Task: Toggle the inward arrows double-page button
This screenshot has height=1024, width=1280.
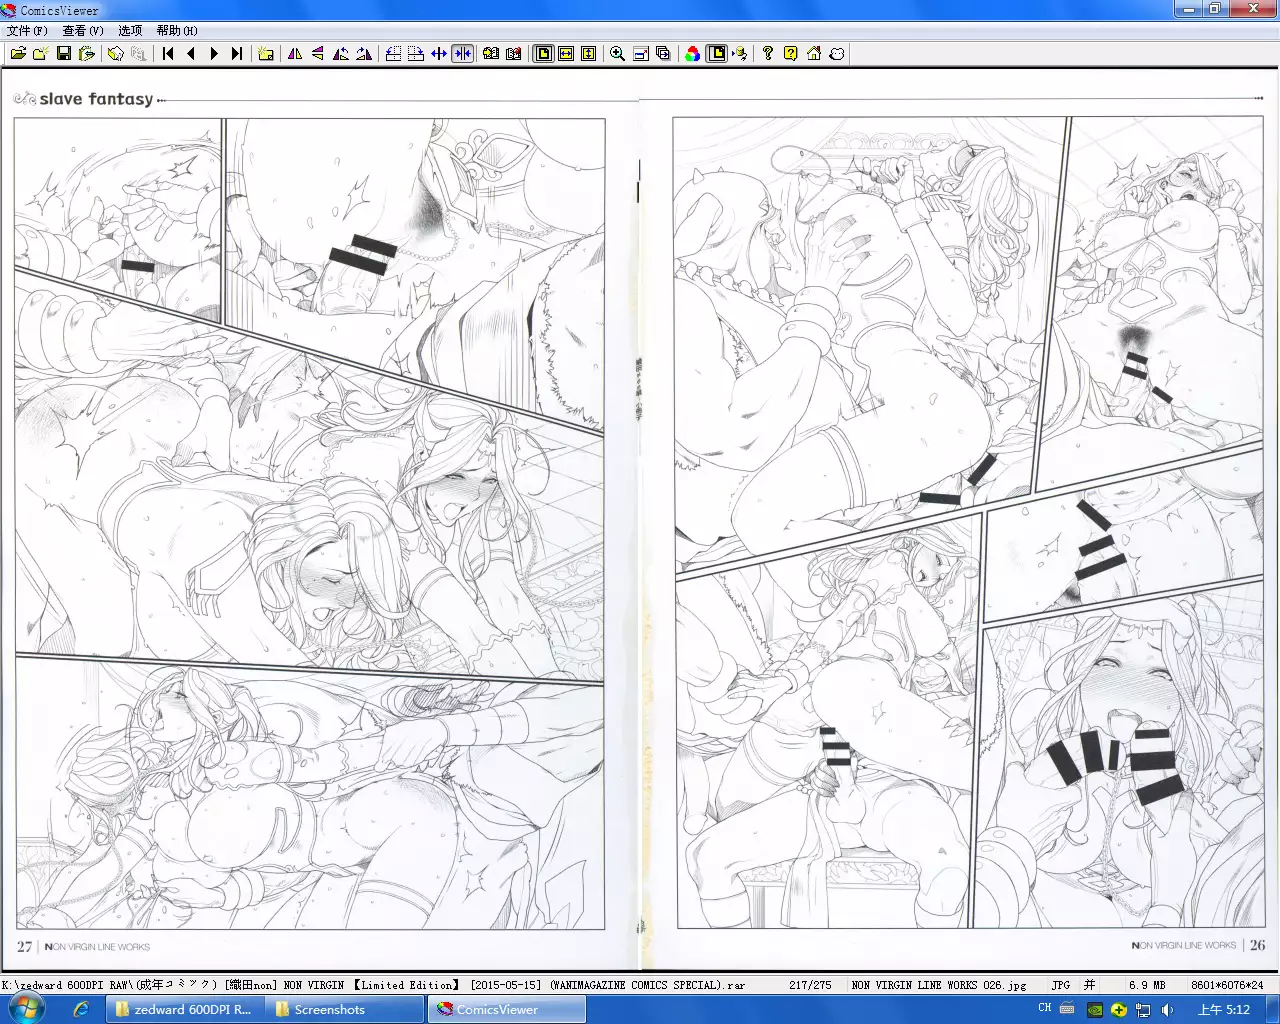Action: coord(462,54)
